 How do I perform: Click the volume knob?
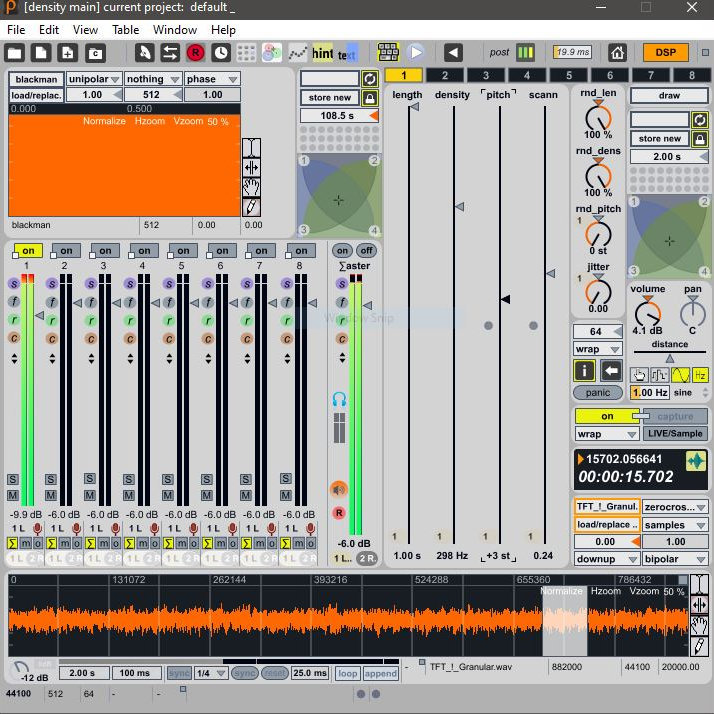pyautogui.click(x=647, y=313)
